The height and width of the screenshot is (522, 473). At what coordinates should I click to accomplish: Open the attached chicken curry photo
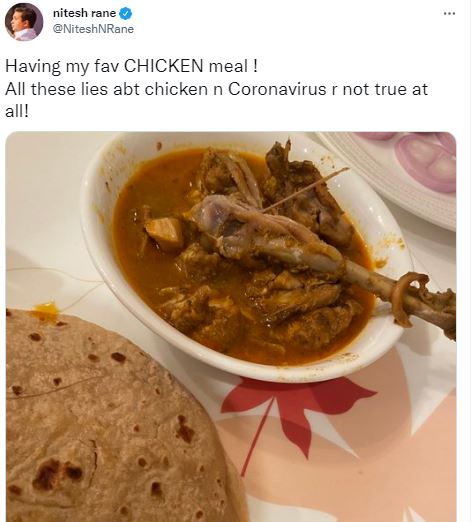click(x=231, y=327)
